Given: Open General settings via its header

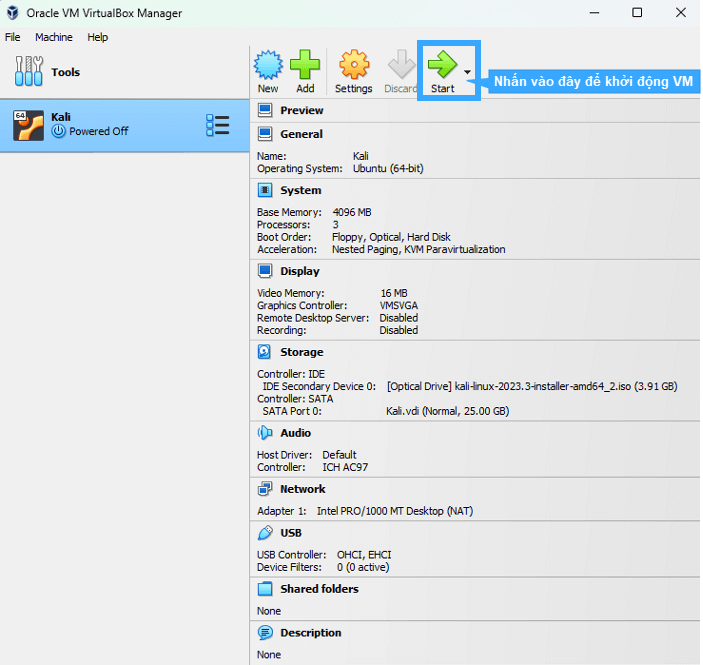Looking at the screenshot, I should coord(301,134).
